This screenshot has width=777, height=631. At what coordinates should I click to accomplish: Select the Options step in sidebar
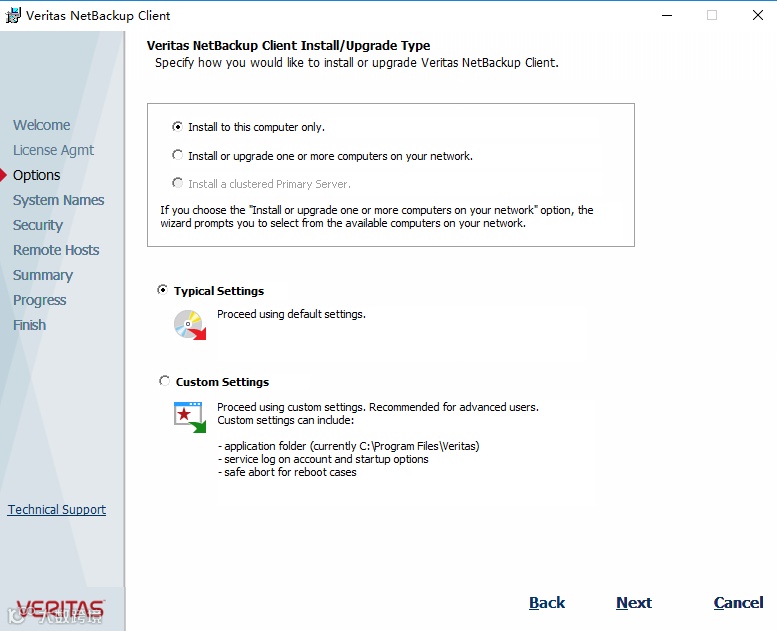tap(37, 175)
